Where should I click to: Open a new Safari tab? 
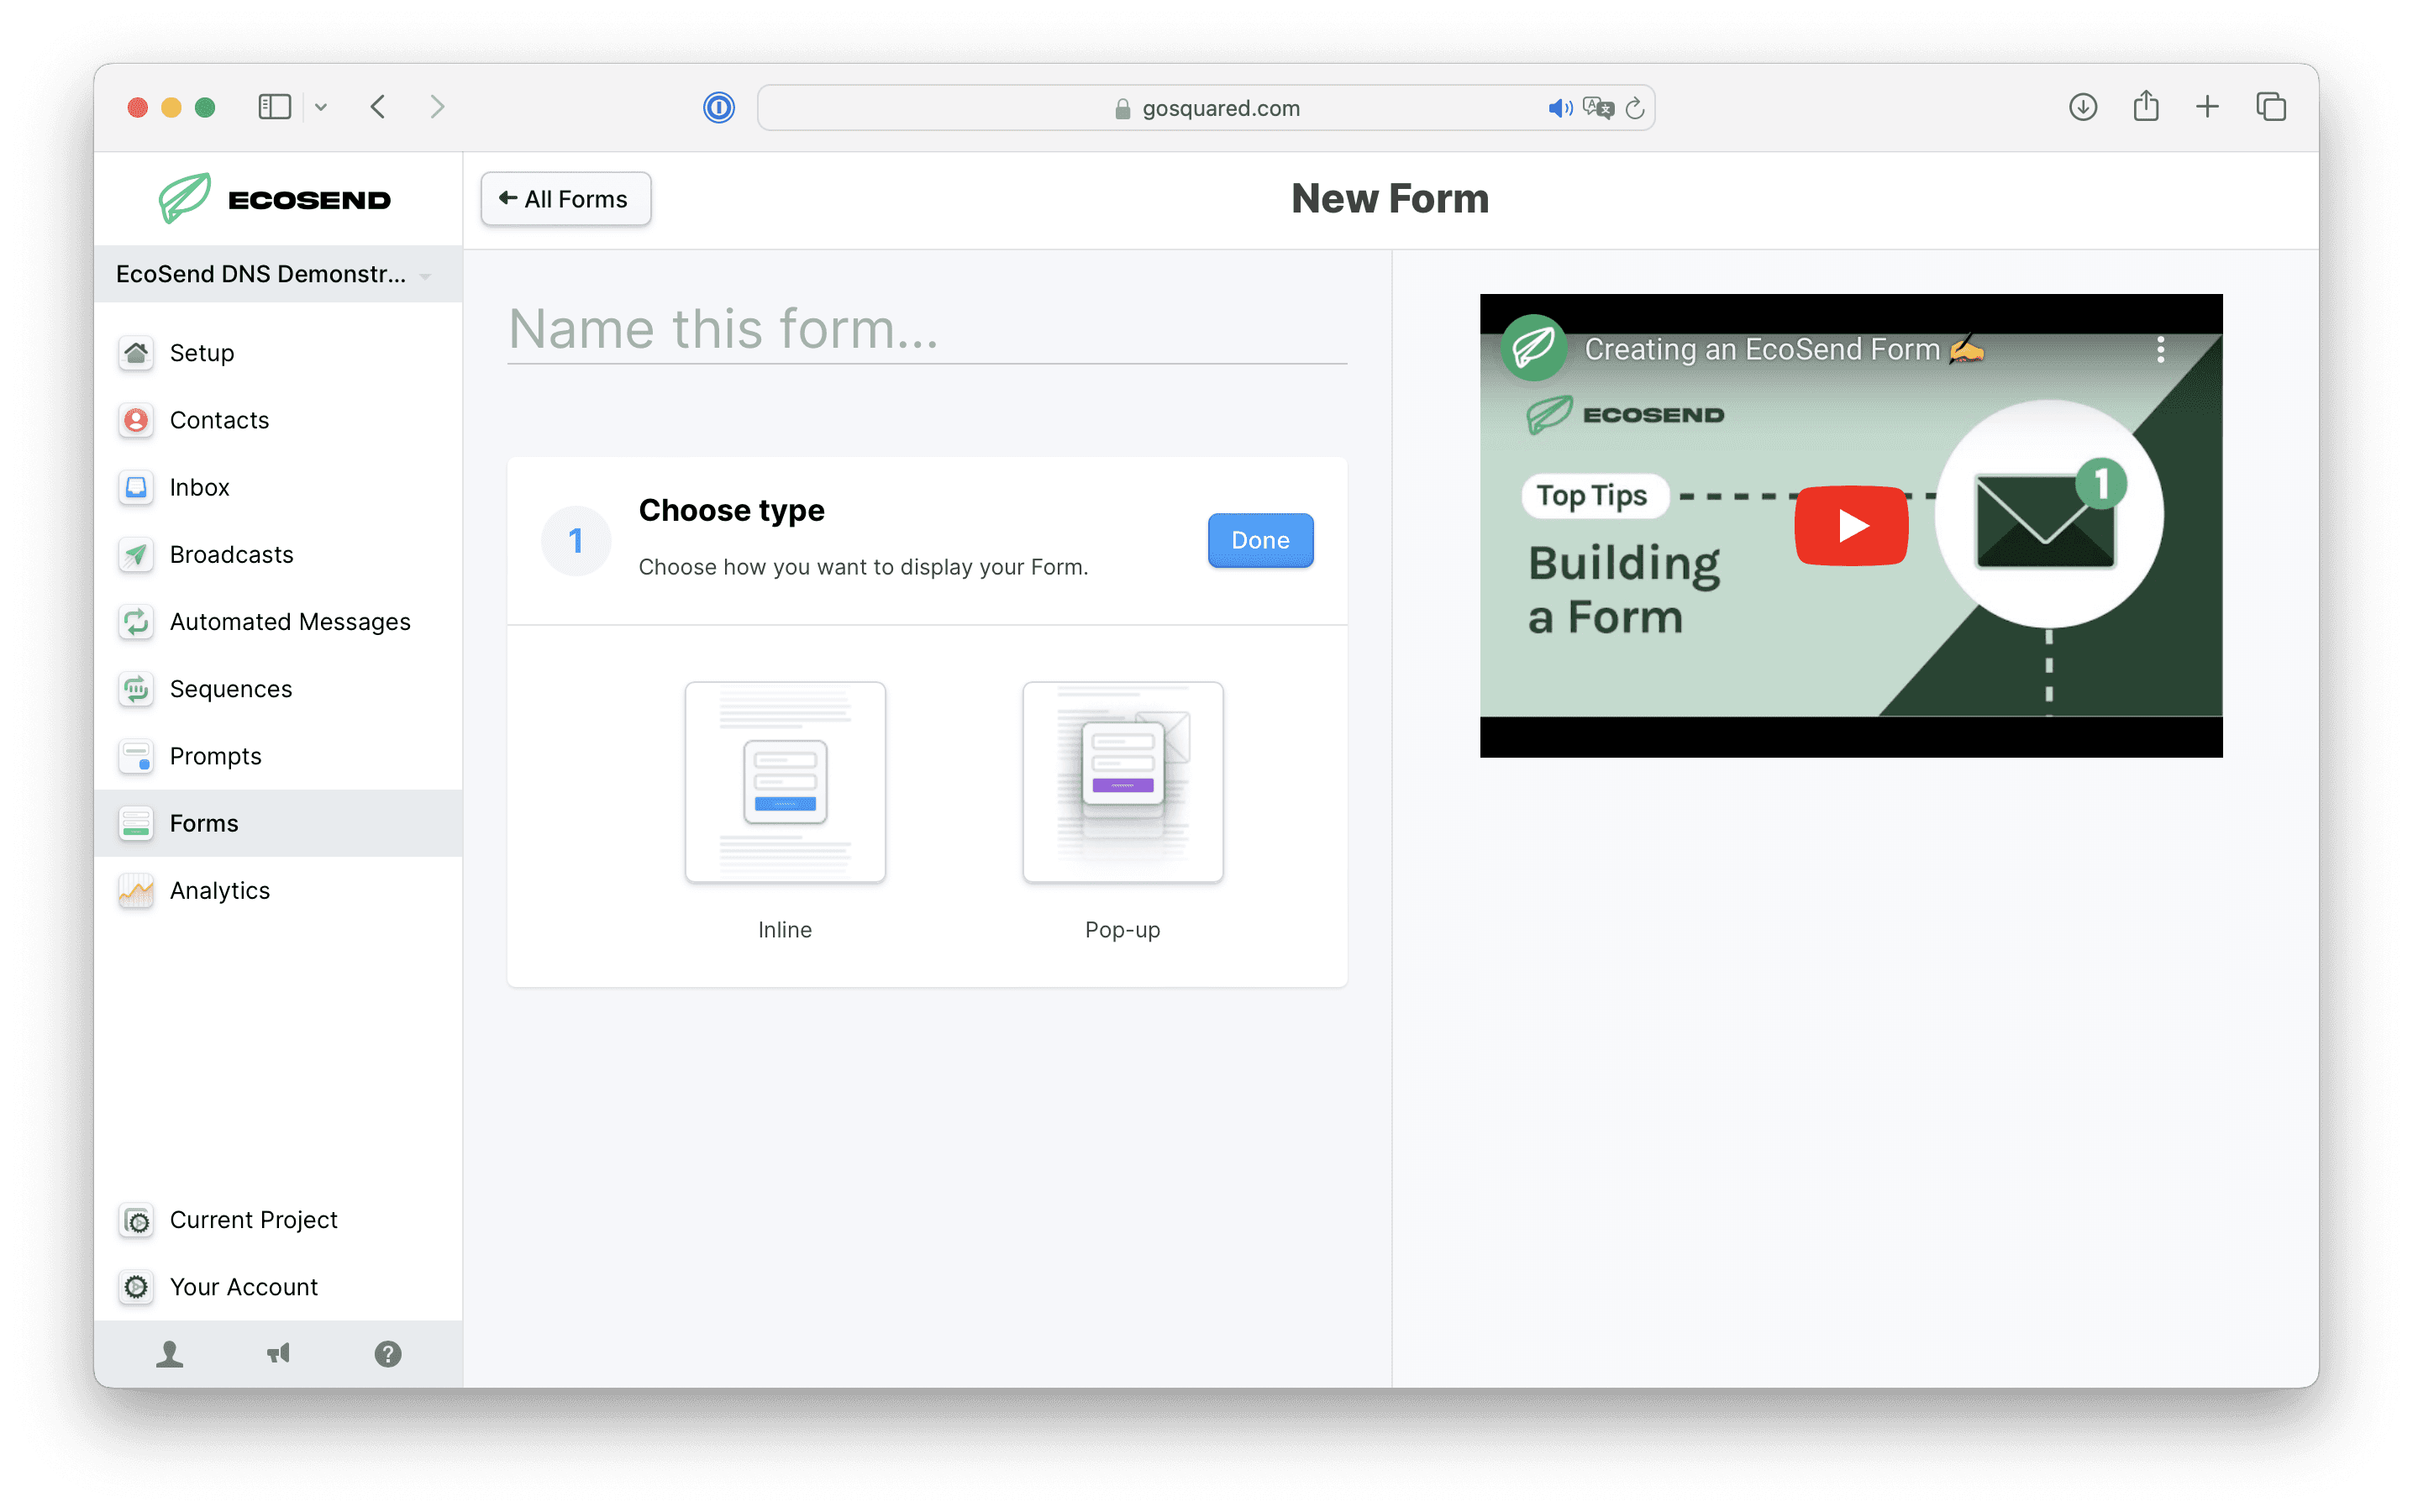pyautogui.click(x=2207, y=107)
